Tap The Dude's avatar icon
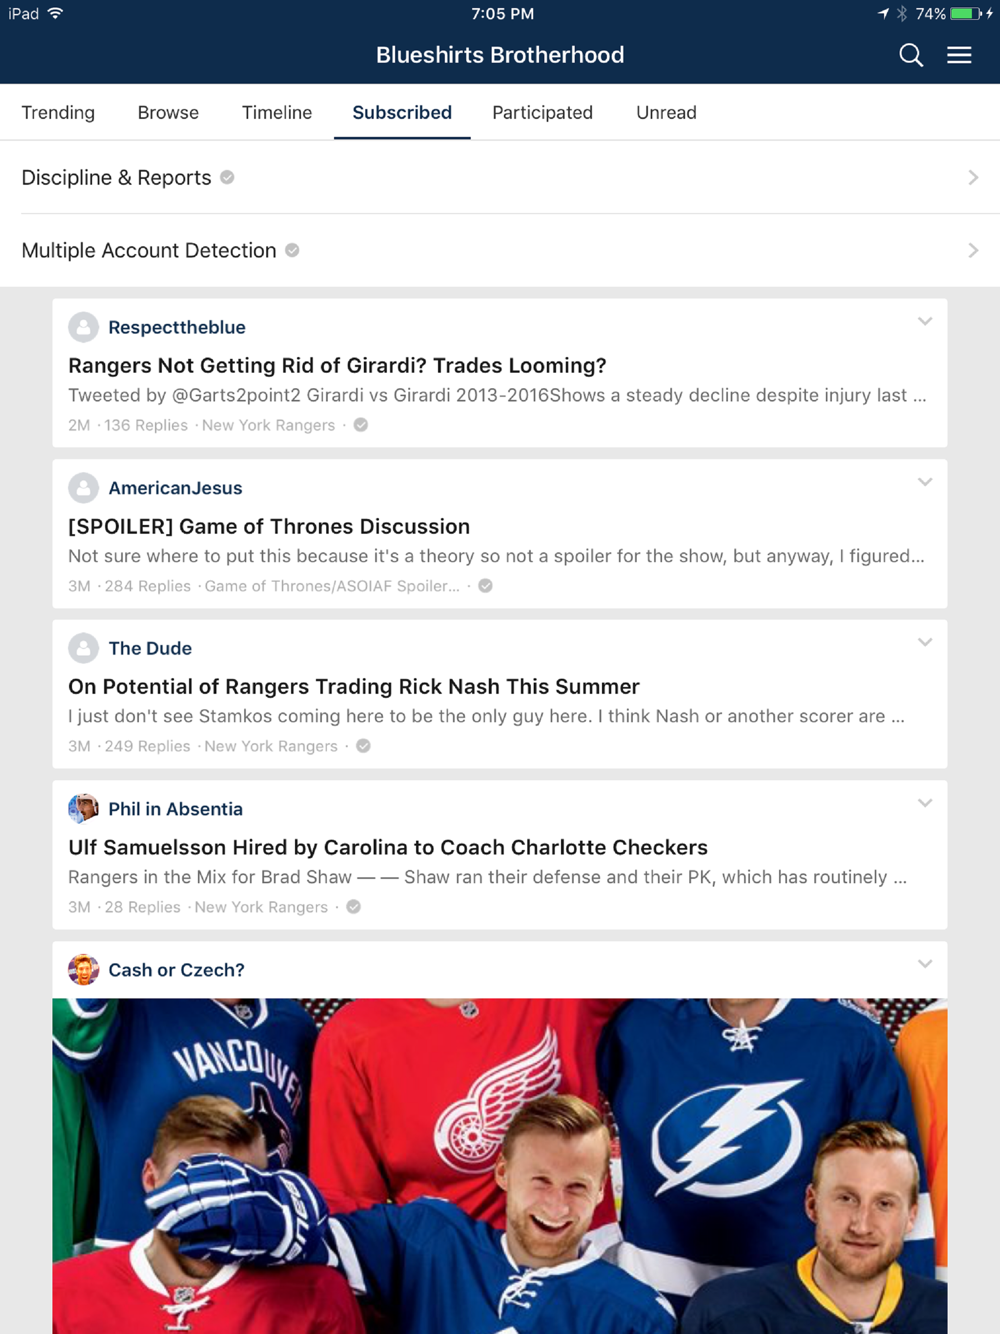This screenshot has width=1000, height=1334. [x=83, y=648]
